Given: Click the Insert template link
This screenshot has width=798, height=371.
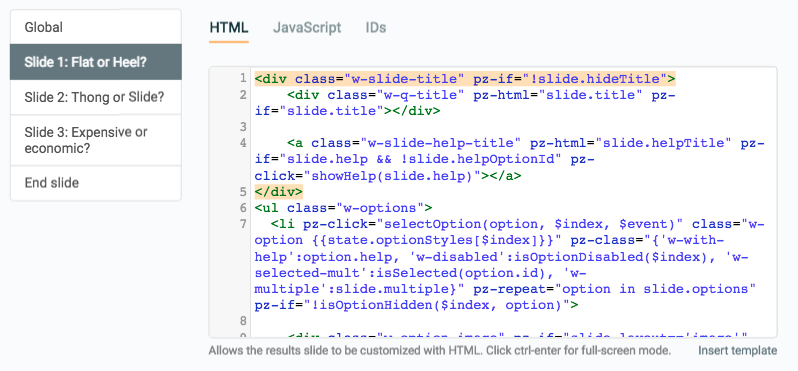Looking at the screenshot, I should 737,351.
